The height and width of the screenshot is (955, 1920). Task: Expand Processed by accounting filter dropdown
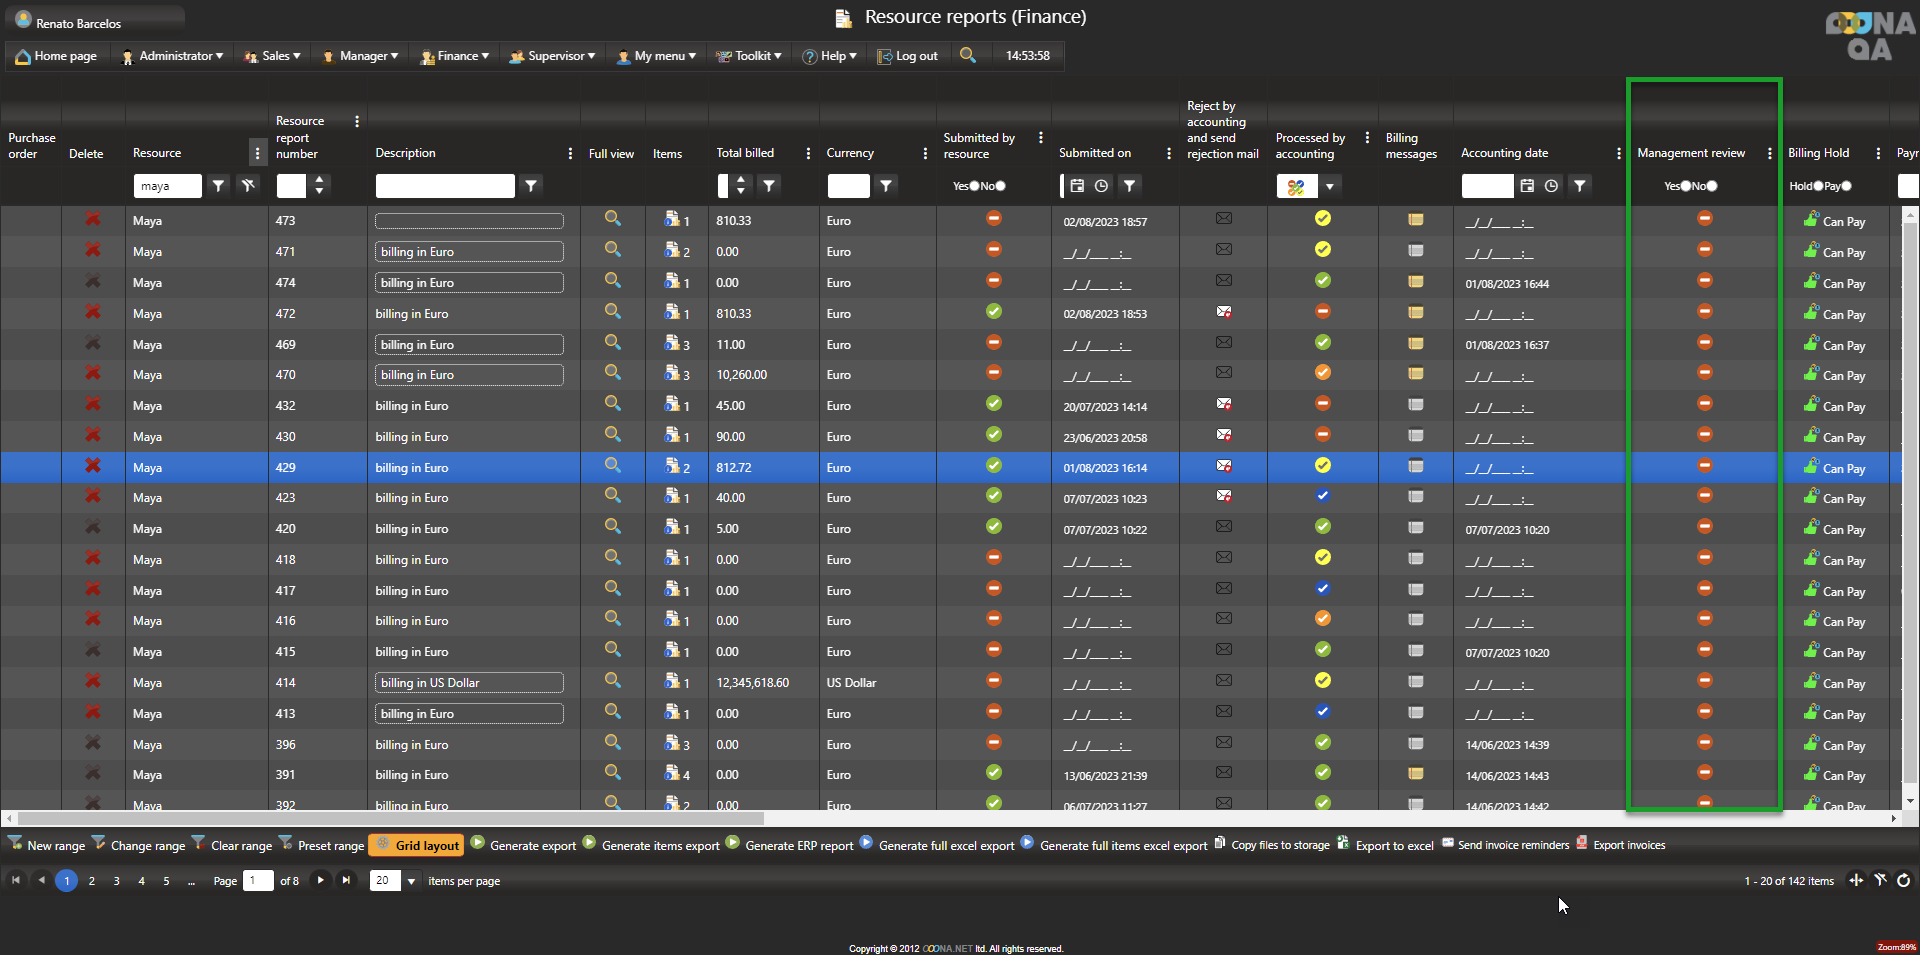point(1330,186)
